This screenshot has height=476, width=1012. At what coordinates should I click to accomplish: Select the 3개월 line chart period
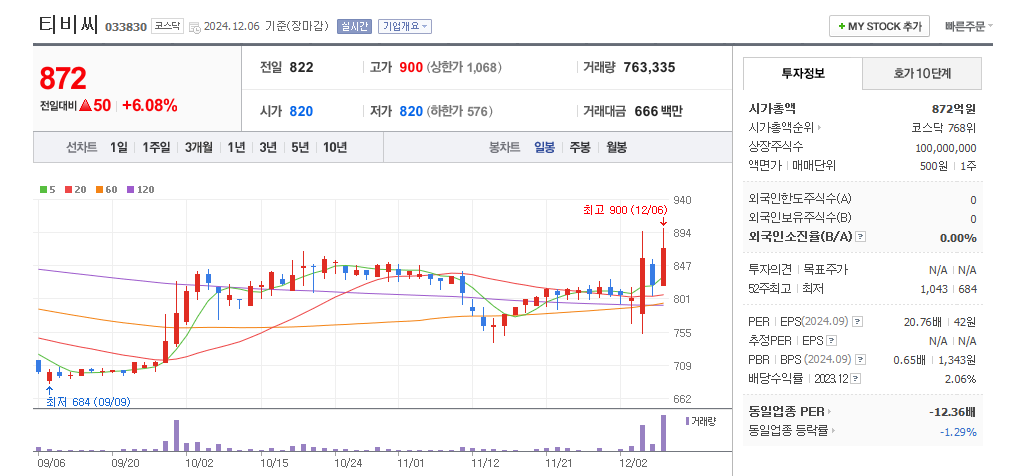(x=199, y=147)
